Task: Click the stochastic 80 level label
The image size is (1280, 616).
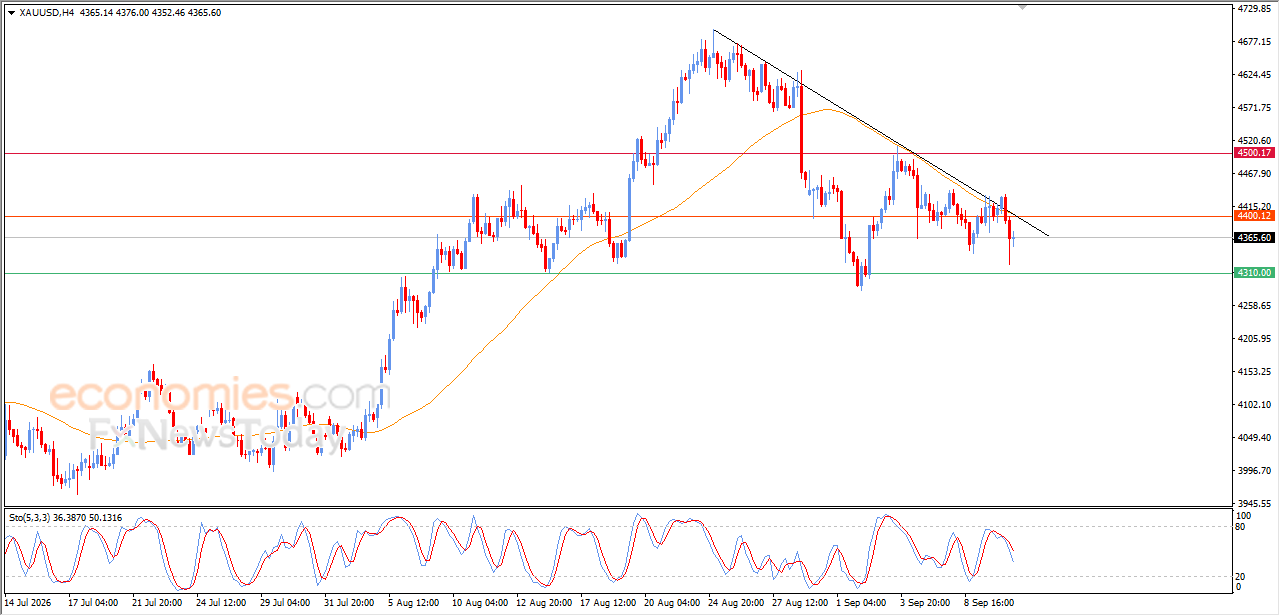Action: click(x=1242, y=526)
